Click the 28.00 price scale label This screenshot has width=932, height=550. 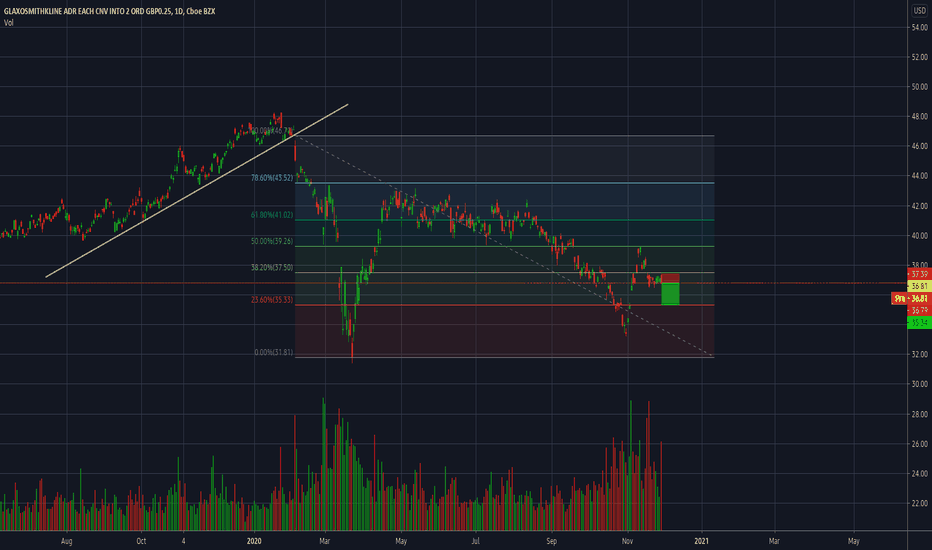pos(920,414)
